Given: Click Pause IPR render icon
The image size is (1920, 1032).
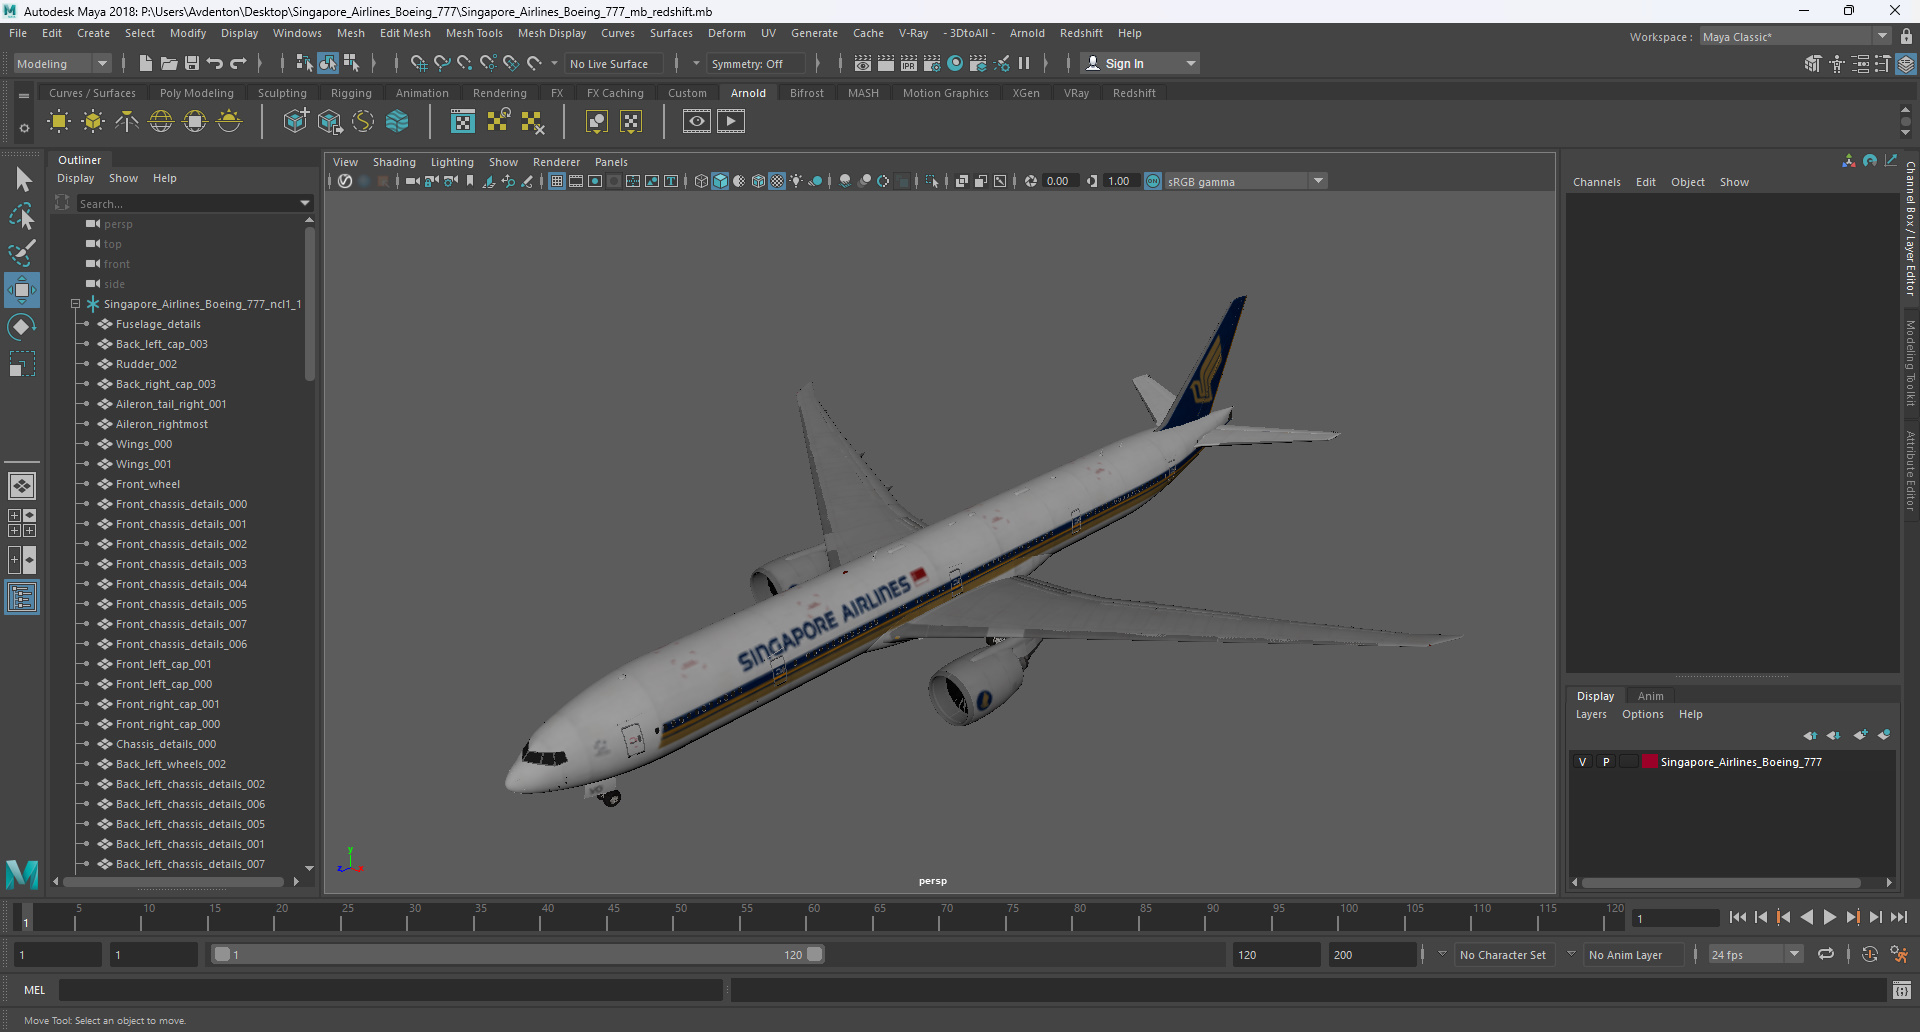Looking at the screenshot, I should [1024, 63].
